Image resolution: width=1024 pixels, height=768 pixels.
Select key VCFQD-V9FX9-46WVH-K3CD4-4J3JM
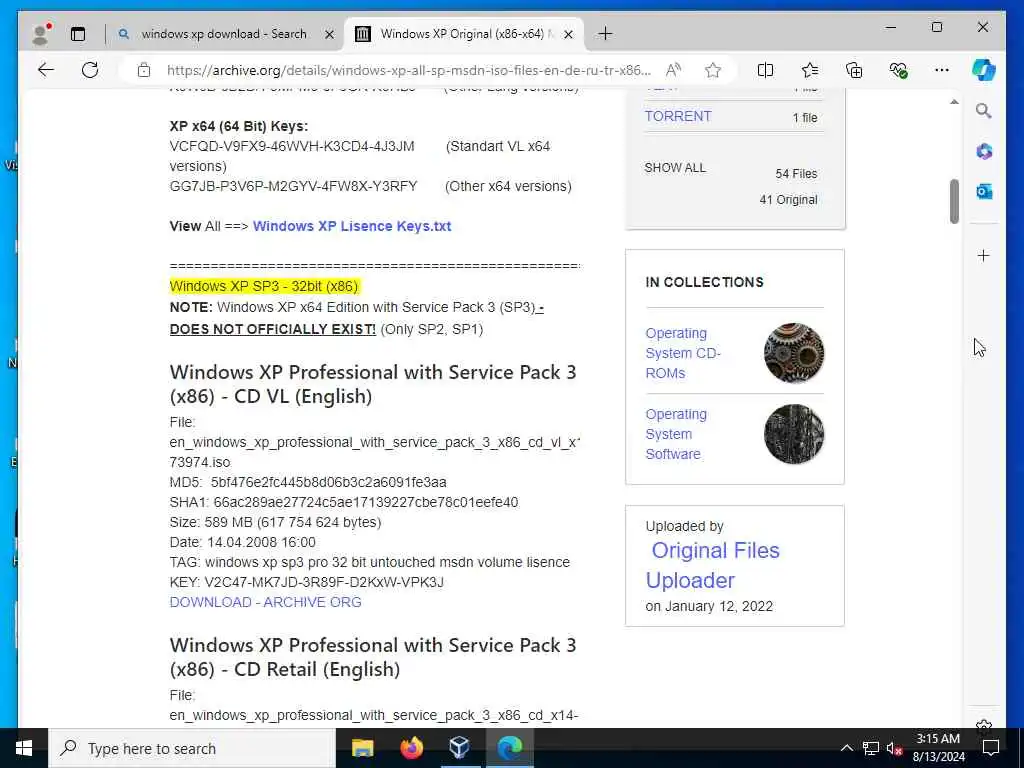(292, 146)
